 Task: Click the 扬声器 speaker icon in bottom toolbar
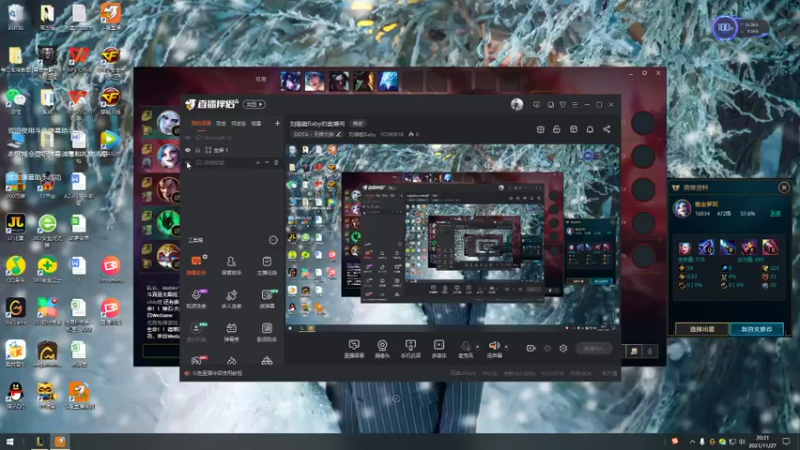(x=494, y=346)
